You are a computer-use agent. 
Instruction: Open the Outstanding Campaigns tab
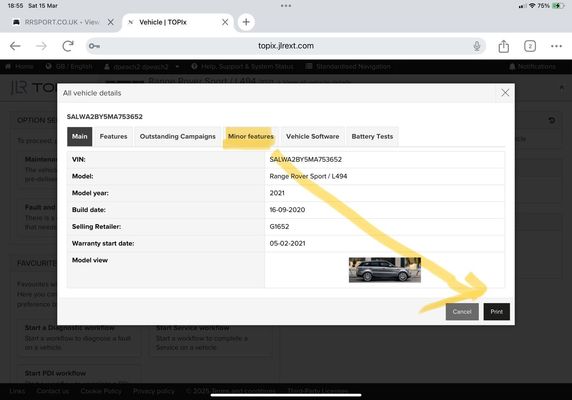click(x=178, y=136)
